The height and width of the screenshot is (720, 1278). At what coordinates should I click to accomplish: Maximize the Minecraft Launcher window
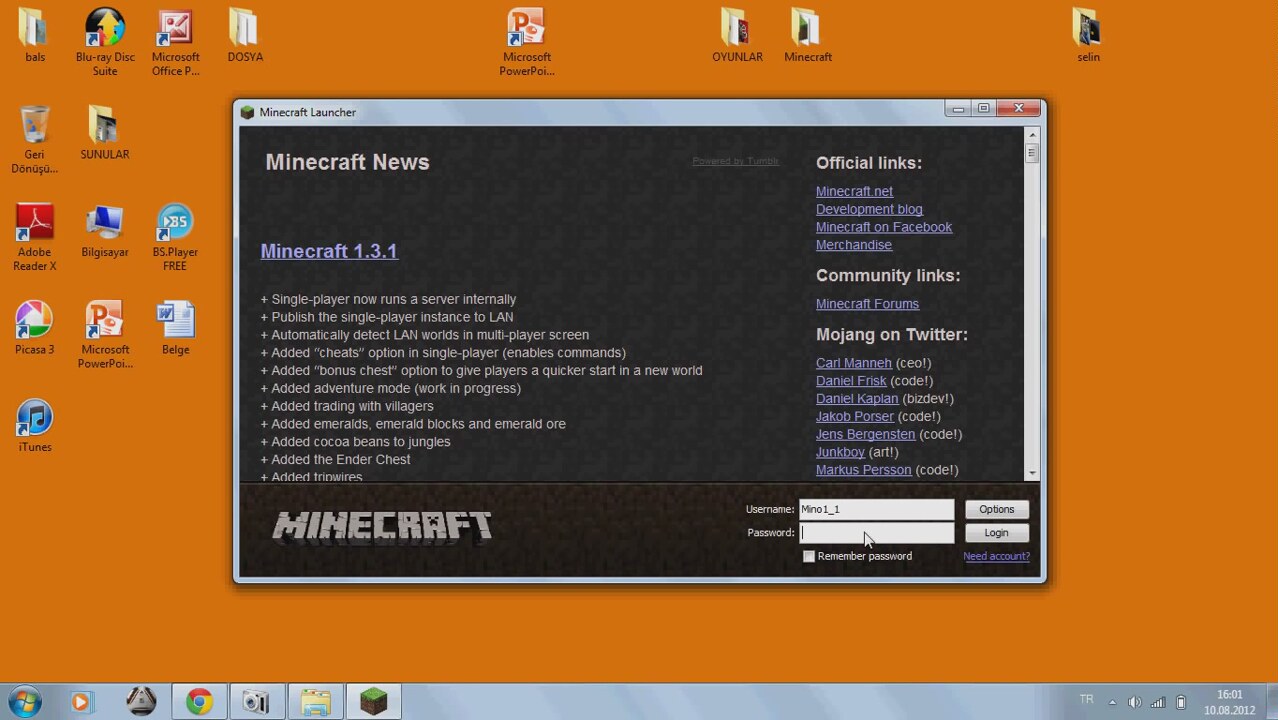983,108
